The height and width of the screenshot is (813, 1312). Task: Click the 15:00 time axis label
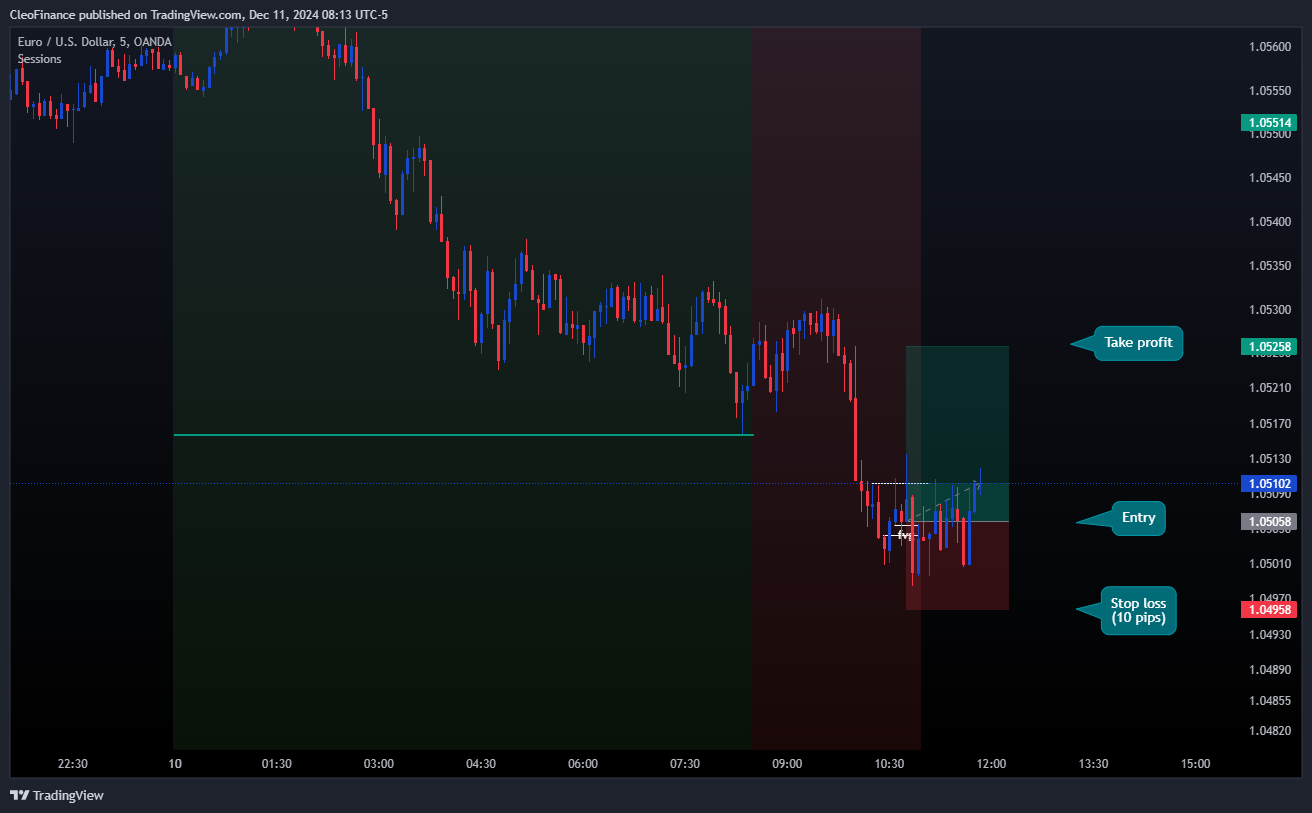click(x=1195, y=764)
